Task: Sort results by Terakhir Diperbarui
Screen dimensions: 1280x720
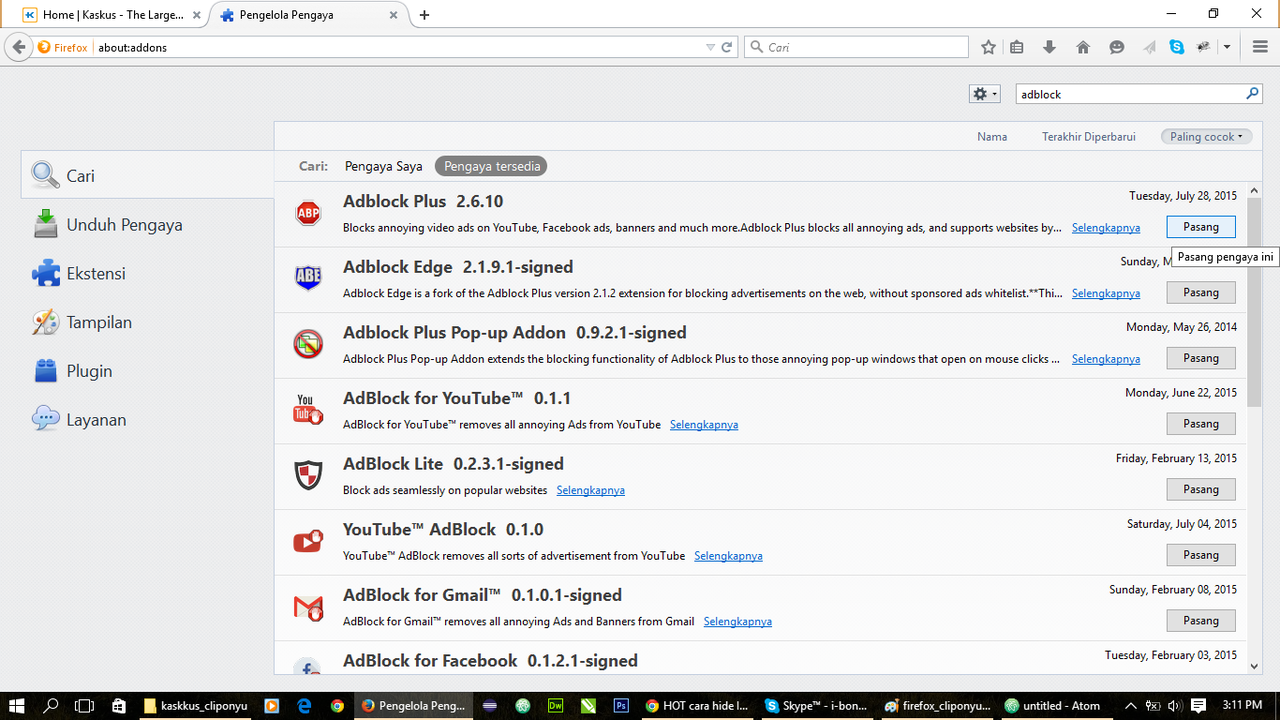Action: click(1089, 137)
